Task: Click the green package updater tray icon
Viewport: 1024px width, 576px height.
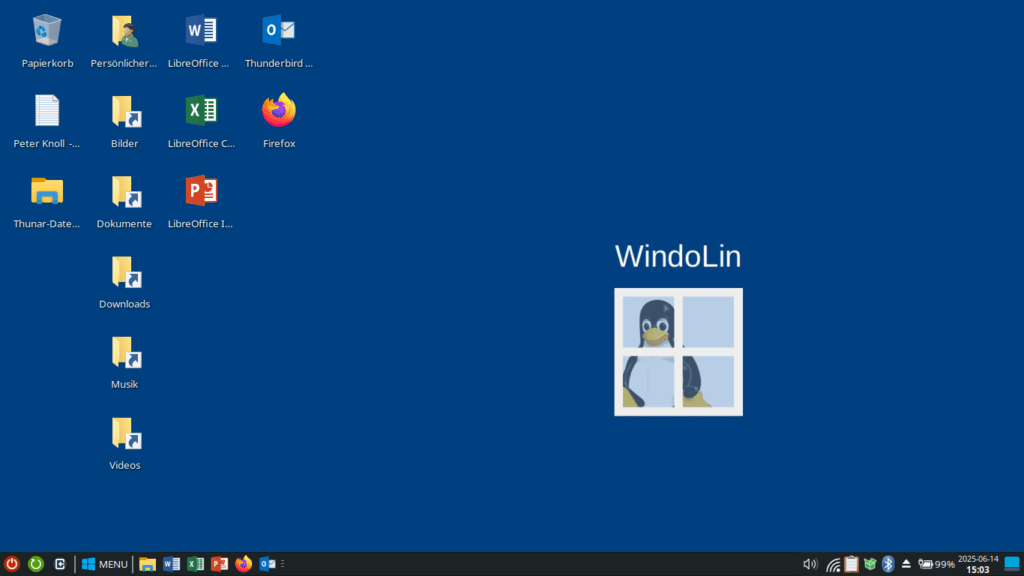Action: point(869,564)
